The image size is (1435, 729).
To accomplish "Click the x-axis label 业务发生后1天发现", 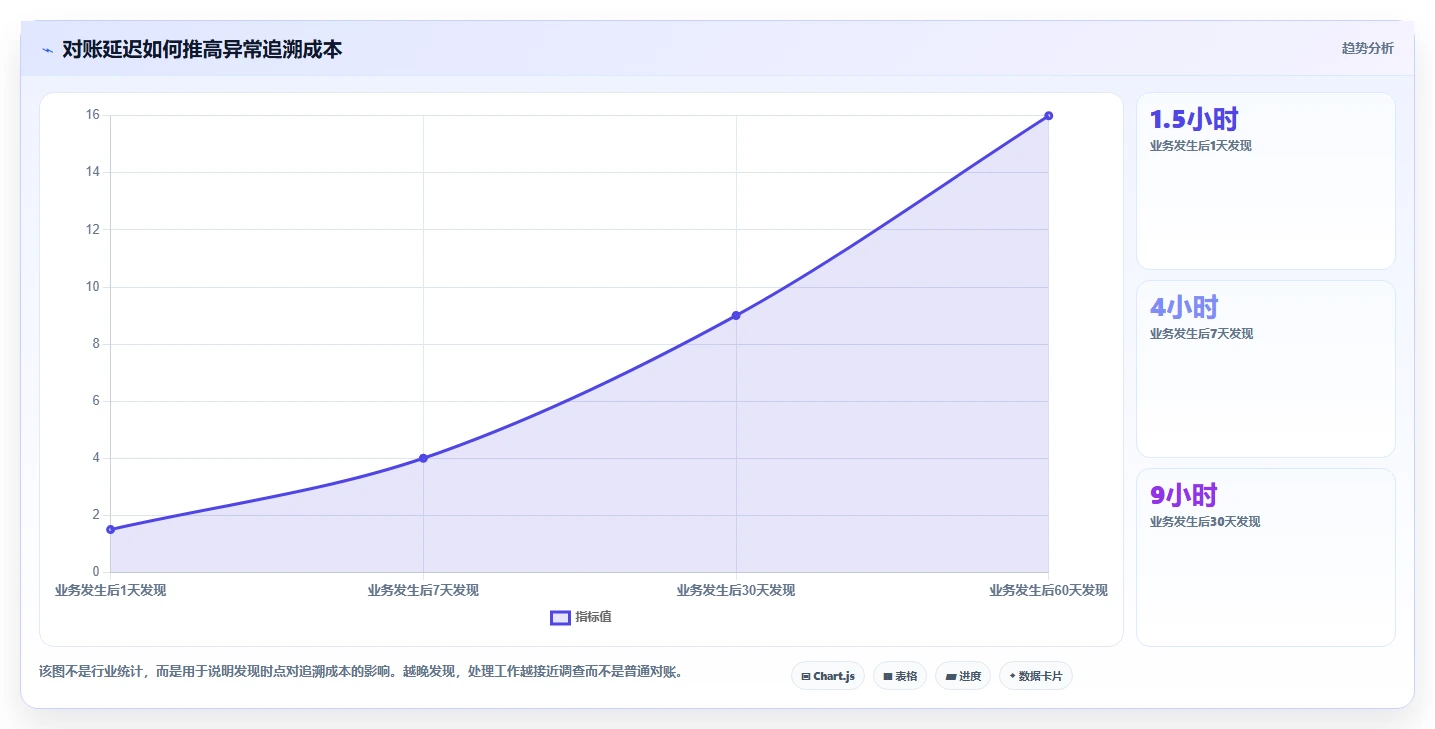I will point(110,590).
